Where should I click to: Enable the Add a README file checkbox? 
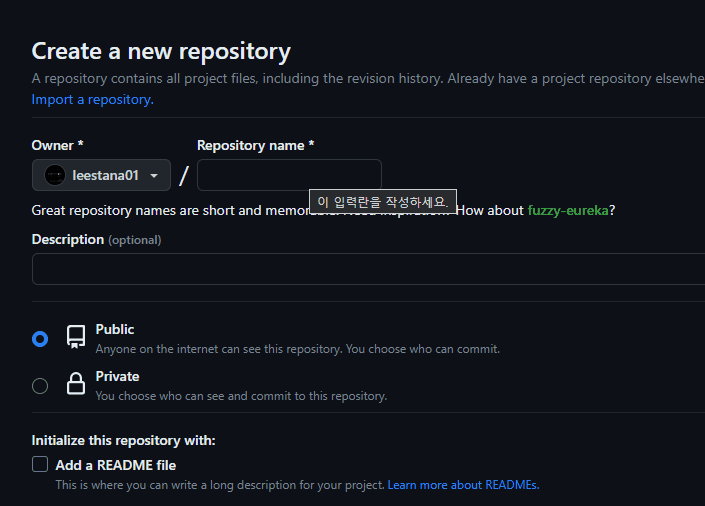[40, 464]
